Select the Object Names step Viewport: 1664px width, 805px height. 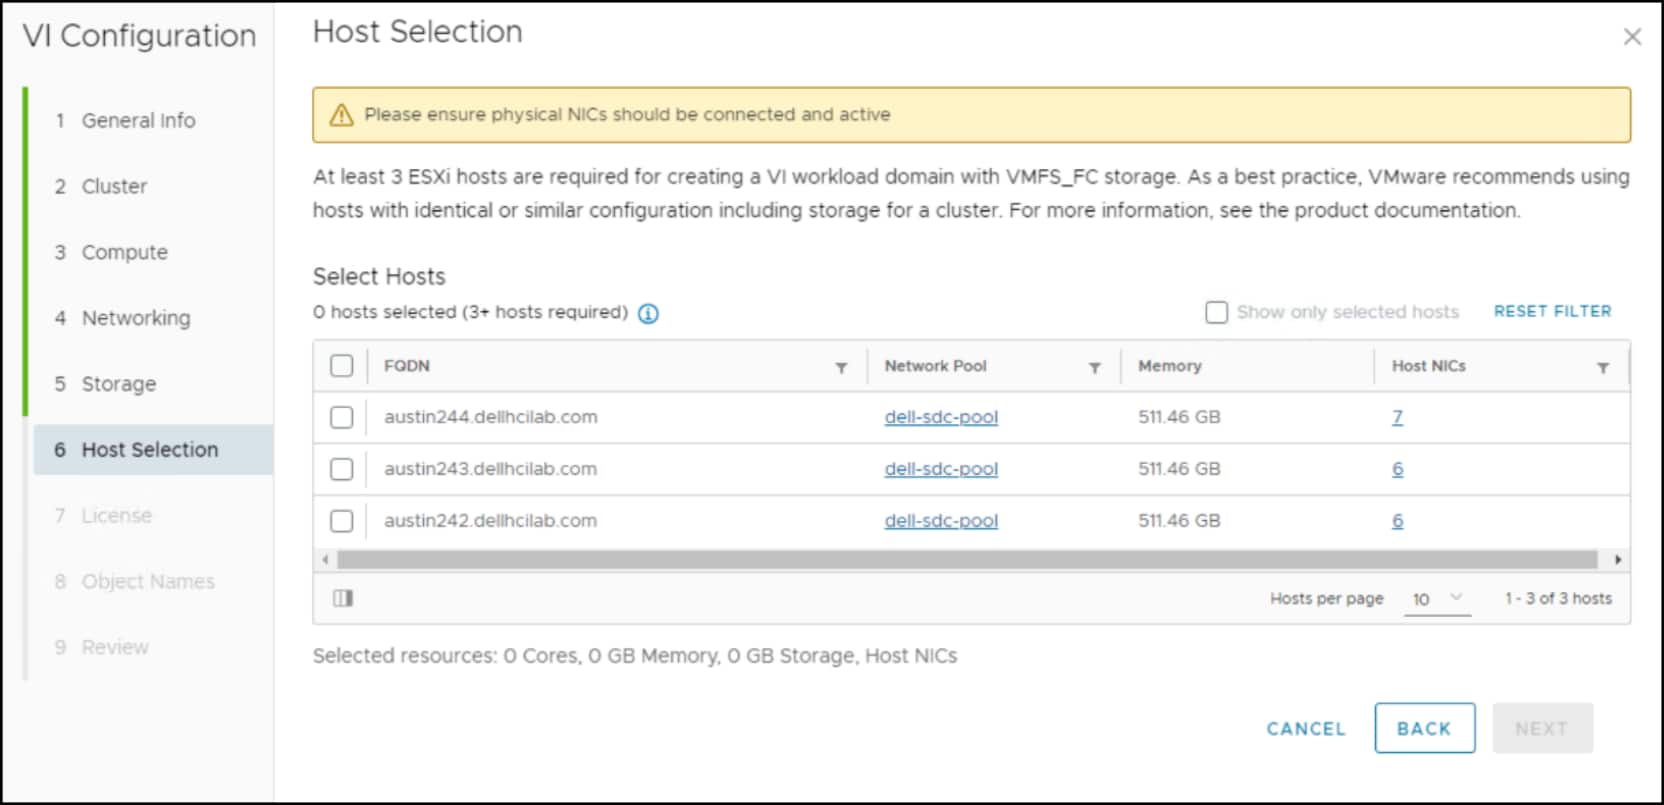pyautogui.click(x=135, y=582)
